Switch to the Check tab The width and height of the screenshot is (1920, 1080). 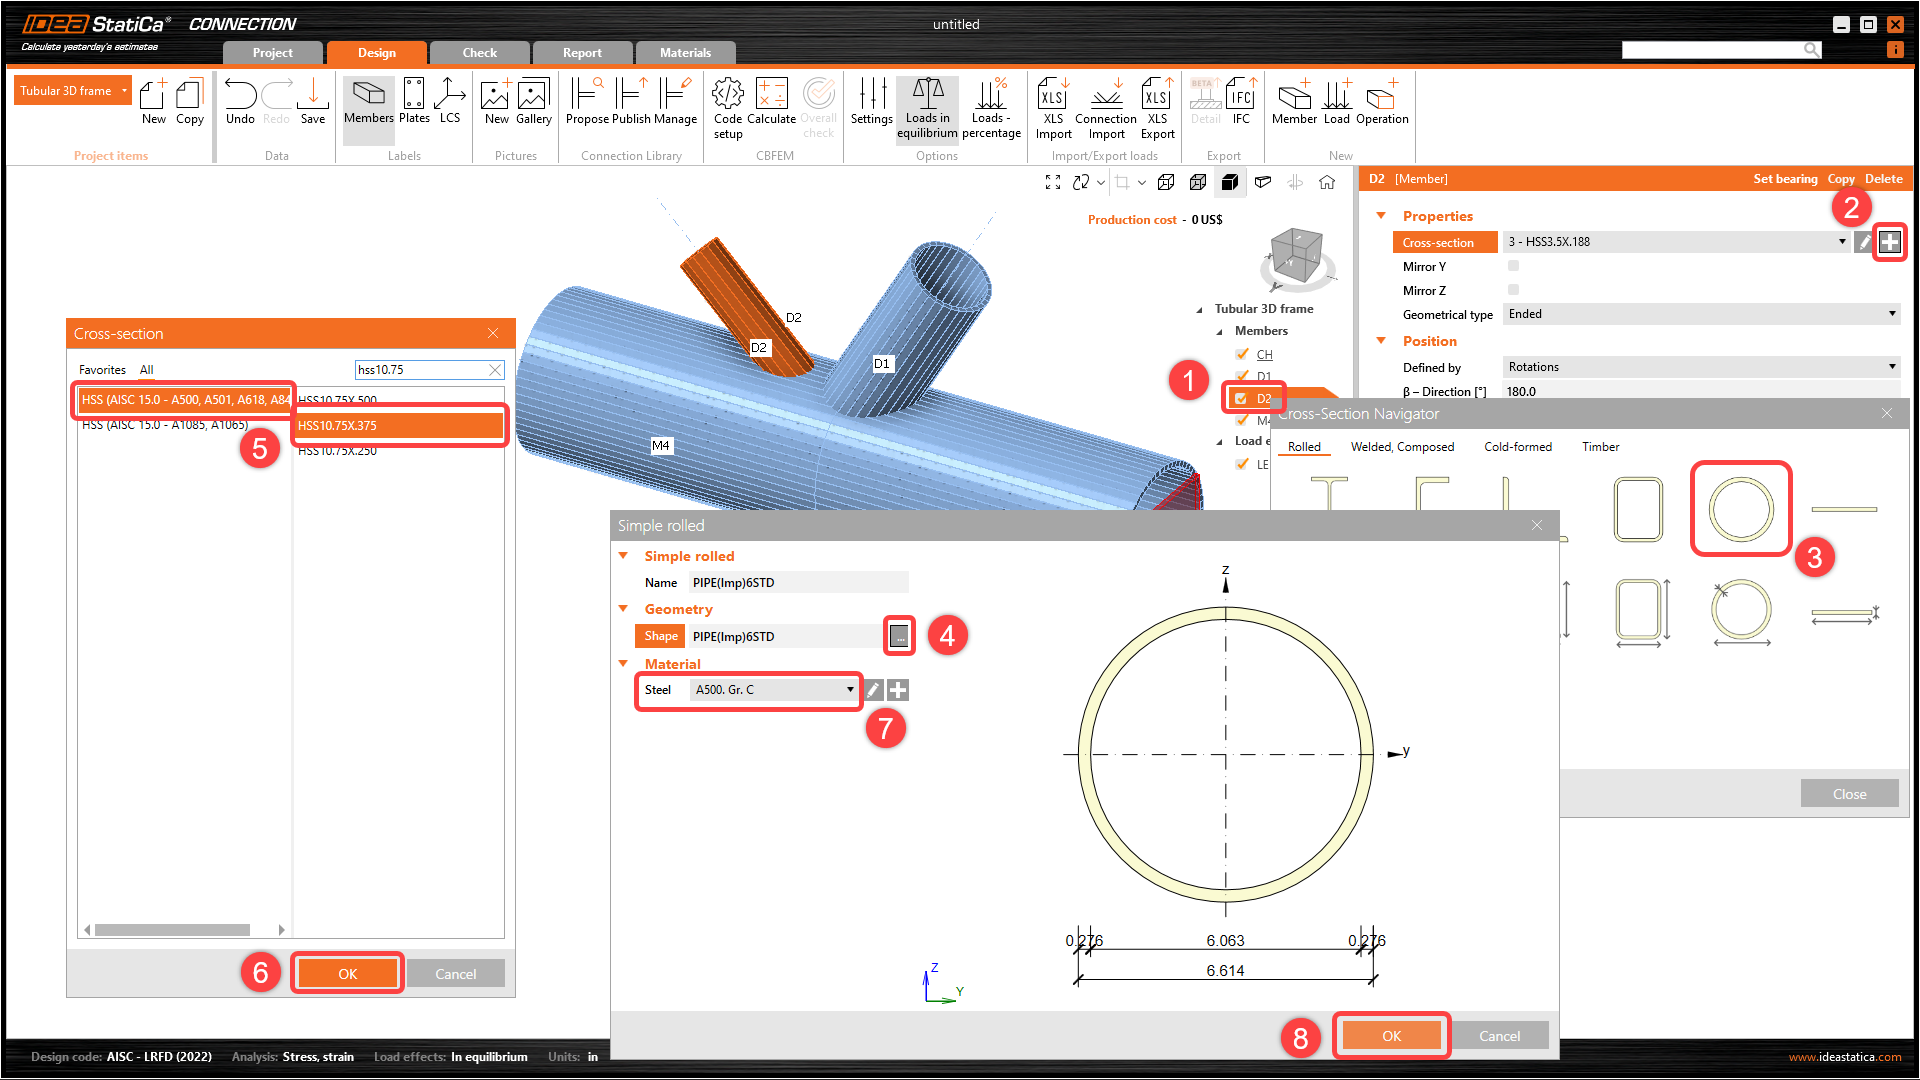coord(479,53)
